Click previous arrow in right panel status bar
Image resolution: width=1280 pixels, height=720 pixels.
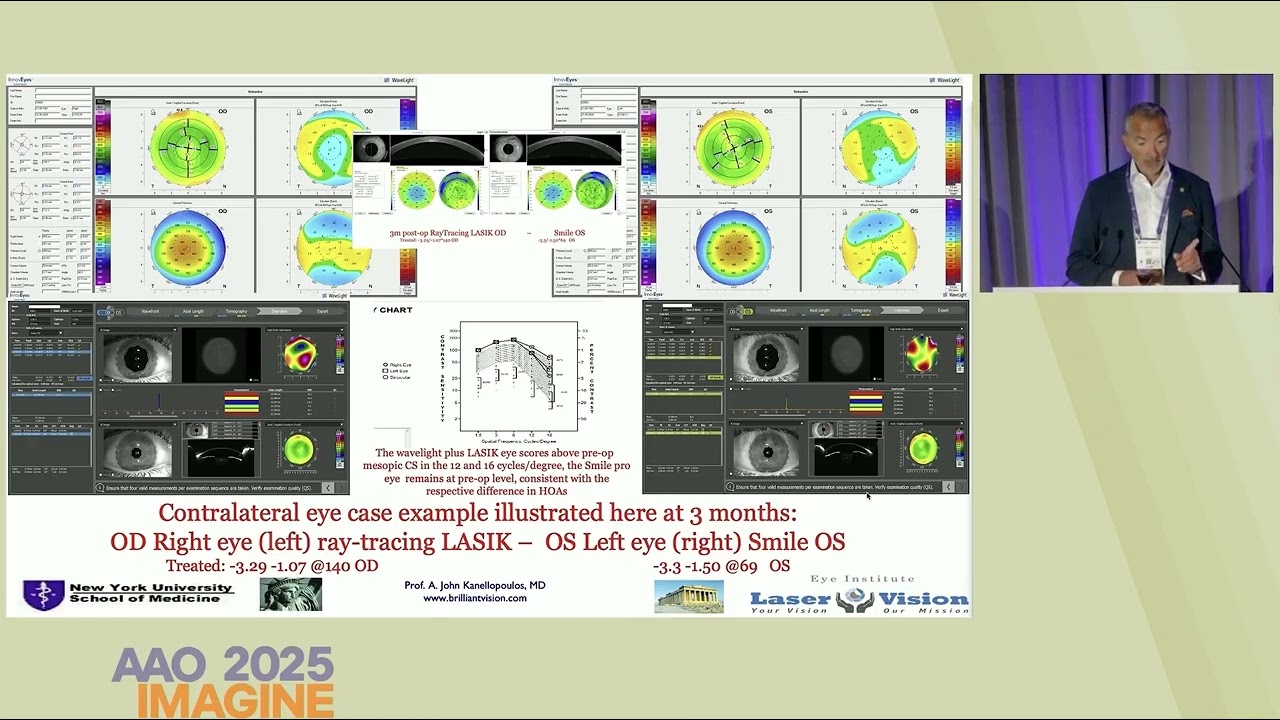click(x=948, y=487)
